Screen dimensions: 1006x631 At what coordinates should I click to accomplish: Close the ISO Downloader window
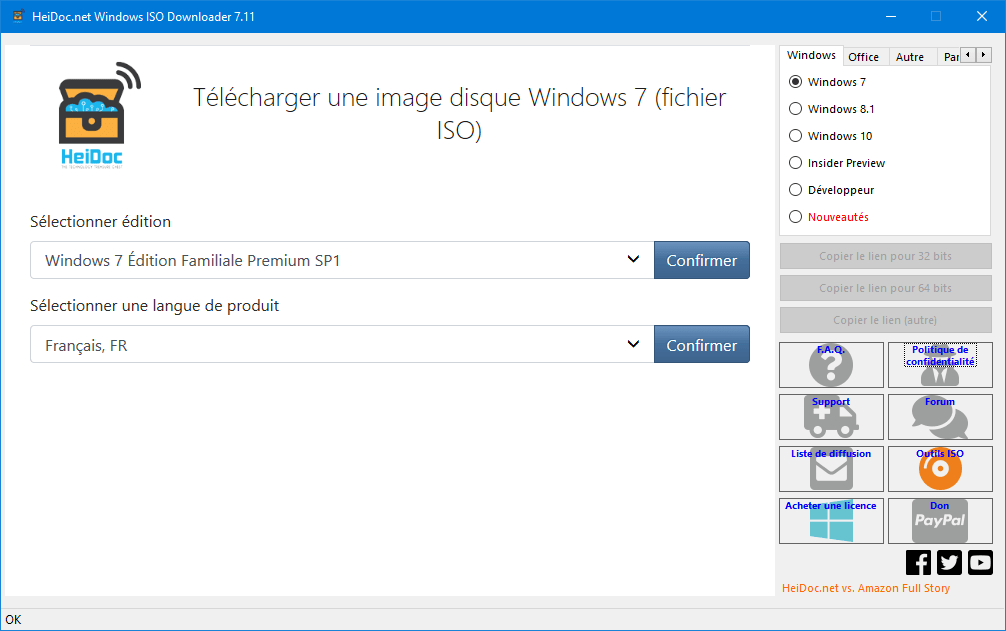click(982, 16)
